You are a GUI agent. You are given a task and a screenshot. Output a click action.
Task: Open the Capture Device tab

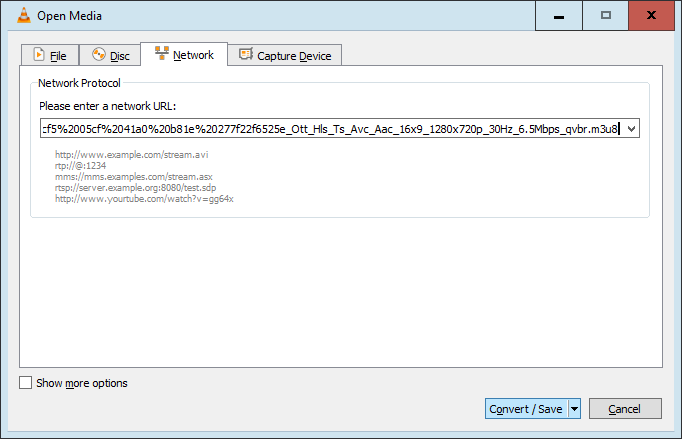point(284,55)
